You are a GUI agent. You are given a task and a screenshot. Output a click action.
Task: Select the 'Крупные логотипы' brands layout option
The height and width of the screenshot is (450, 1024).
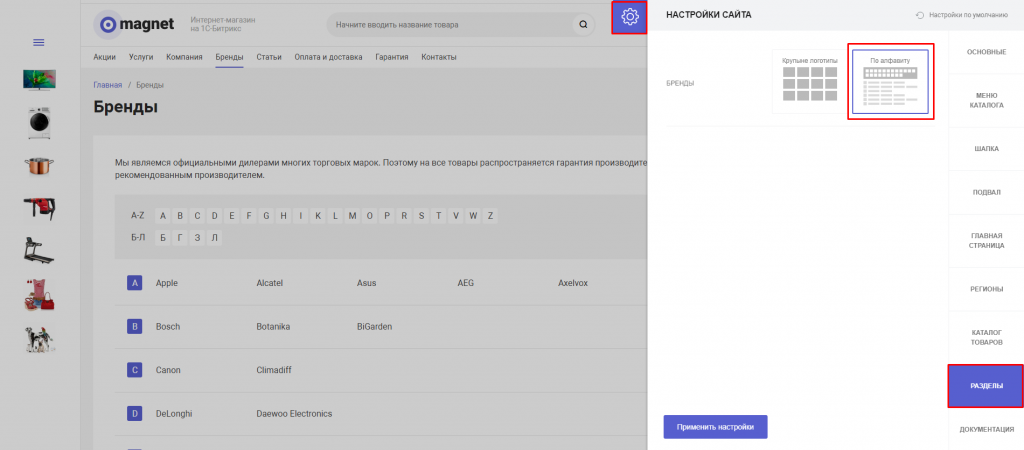point(810,81)
